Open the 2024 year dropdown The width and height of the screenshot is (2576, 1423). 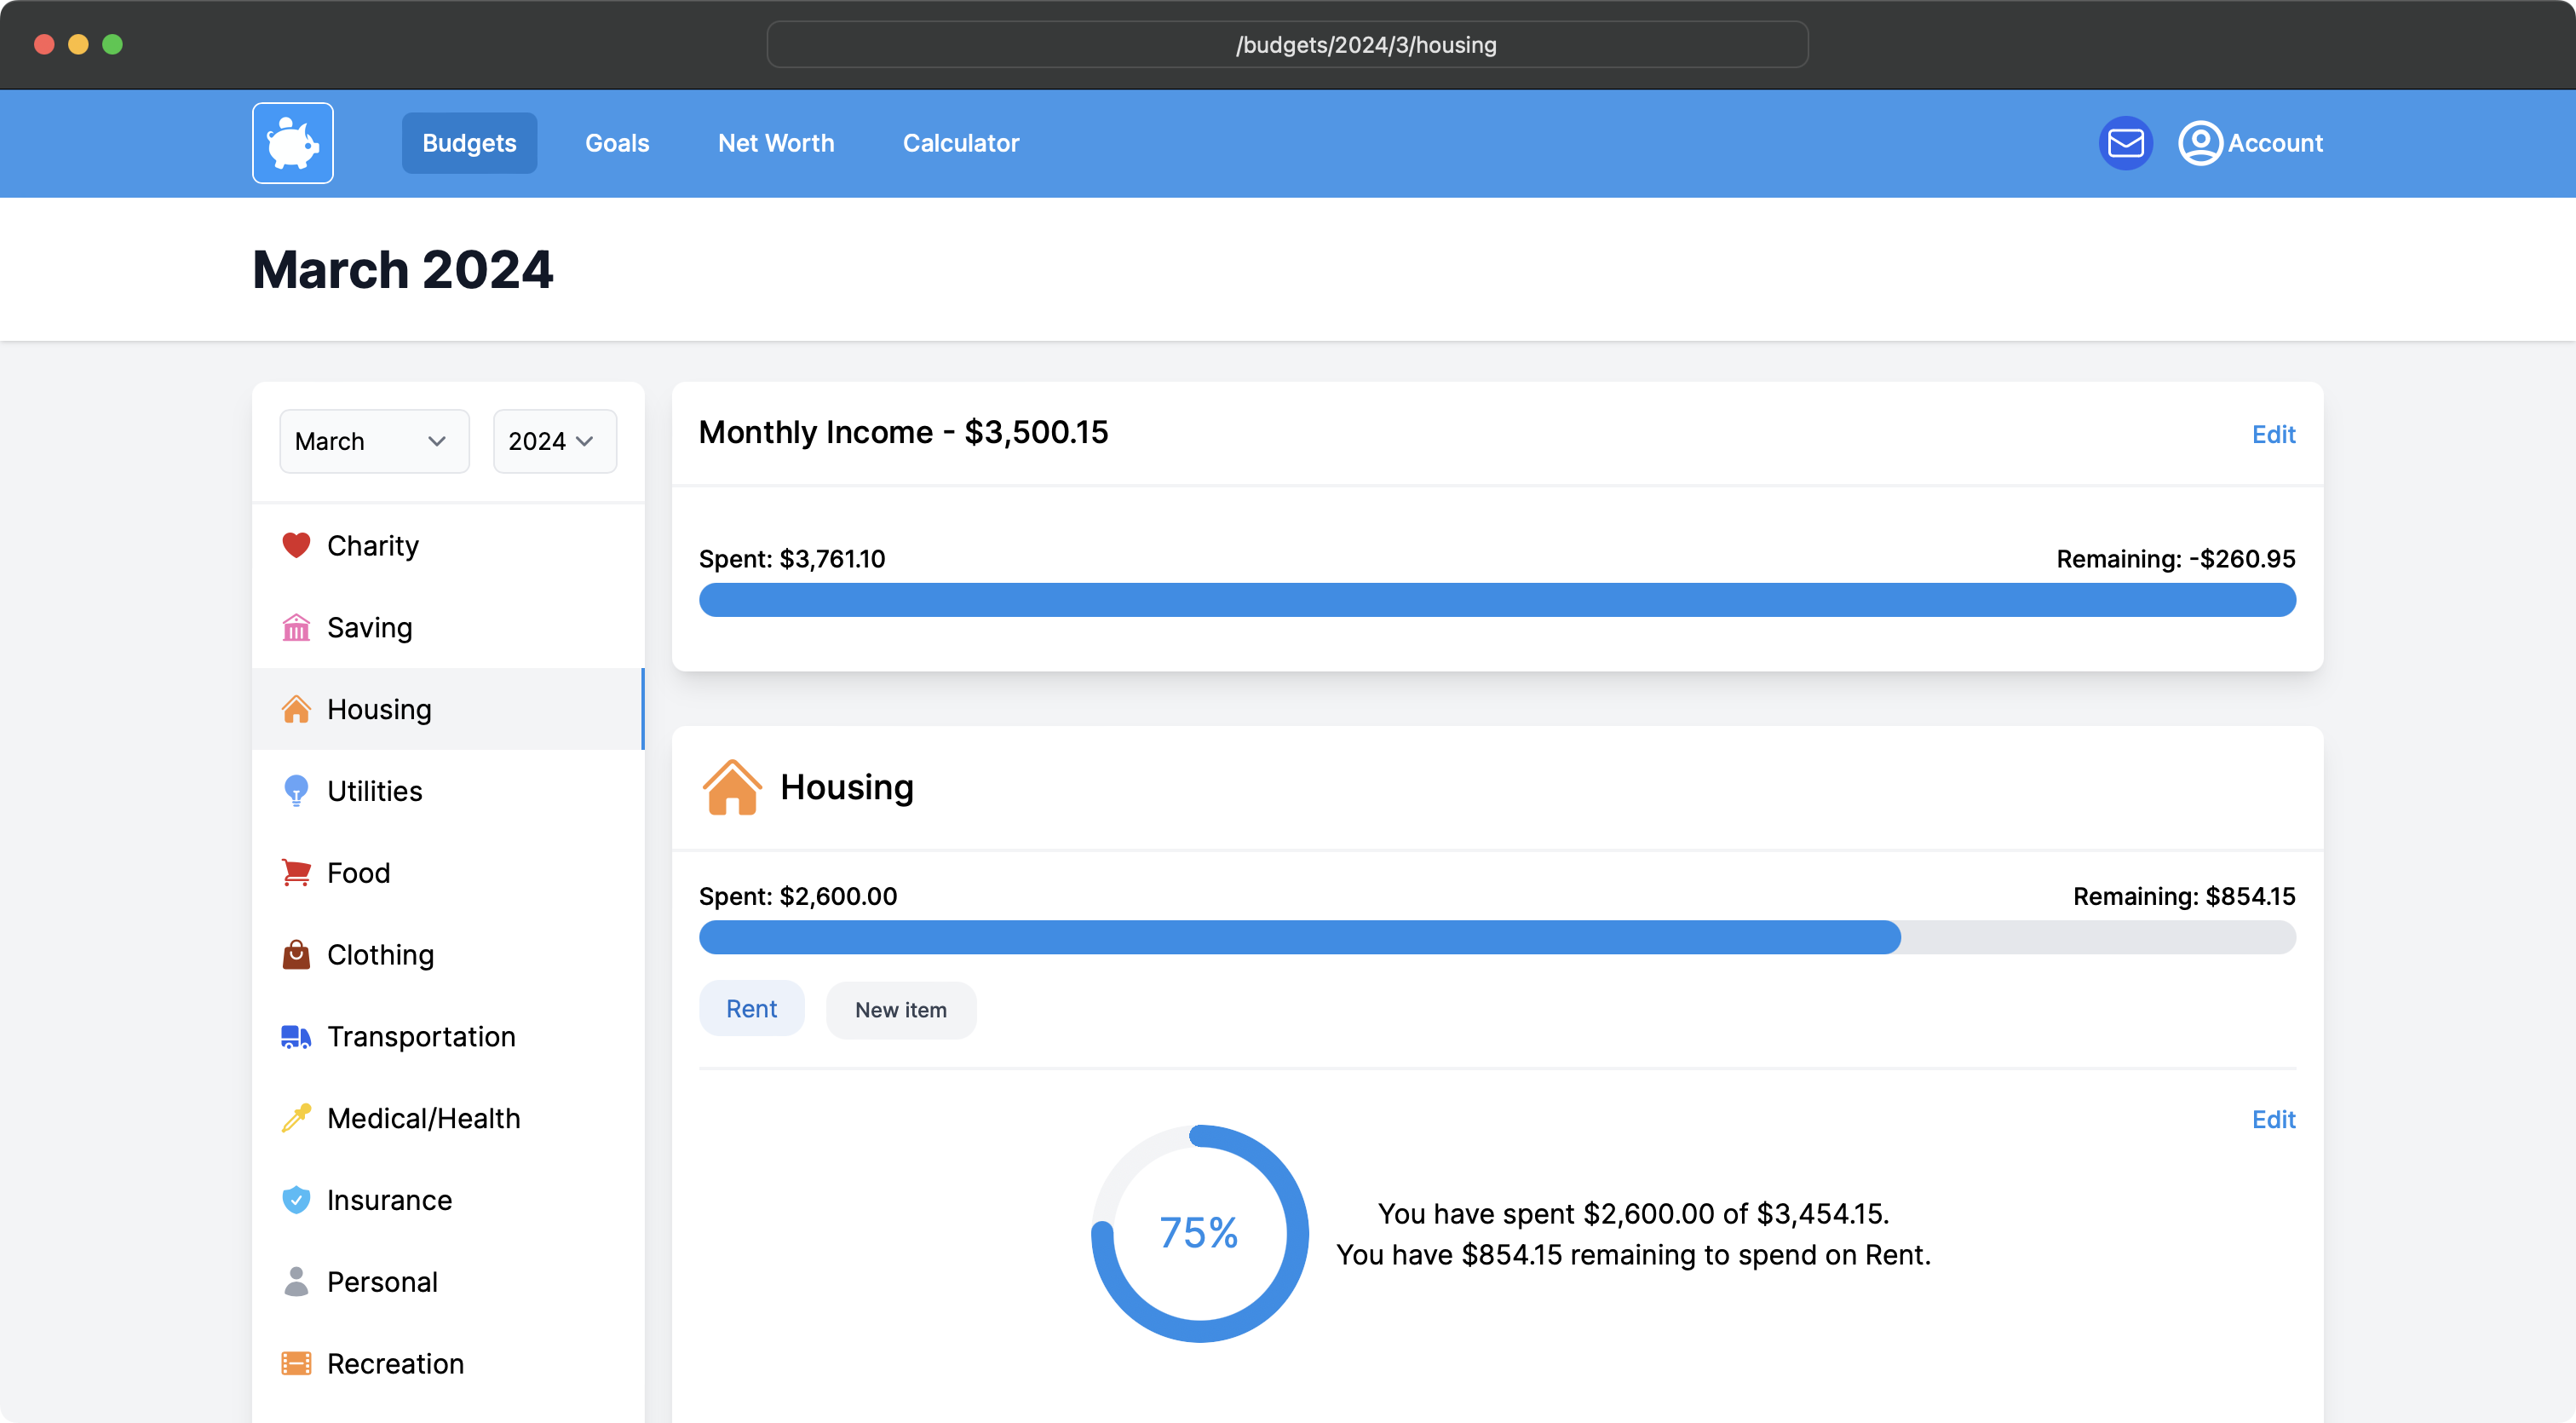coord(554,441)
